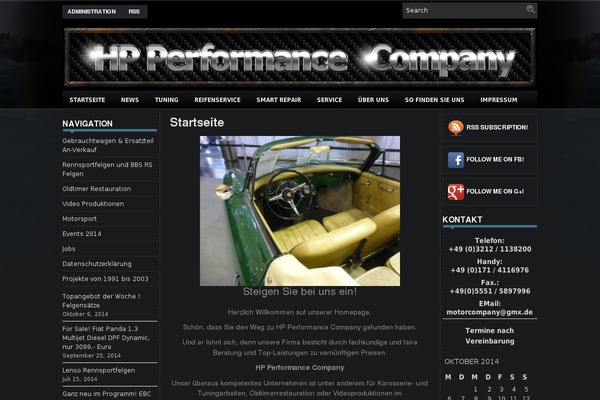
Task: Click the orange RSS feed icon
Action: (x=456, y=127)
